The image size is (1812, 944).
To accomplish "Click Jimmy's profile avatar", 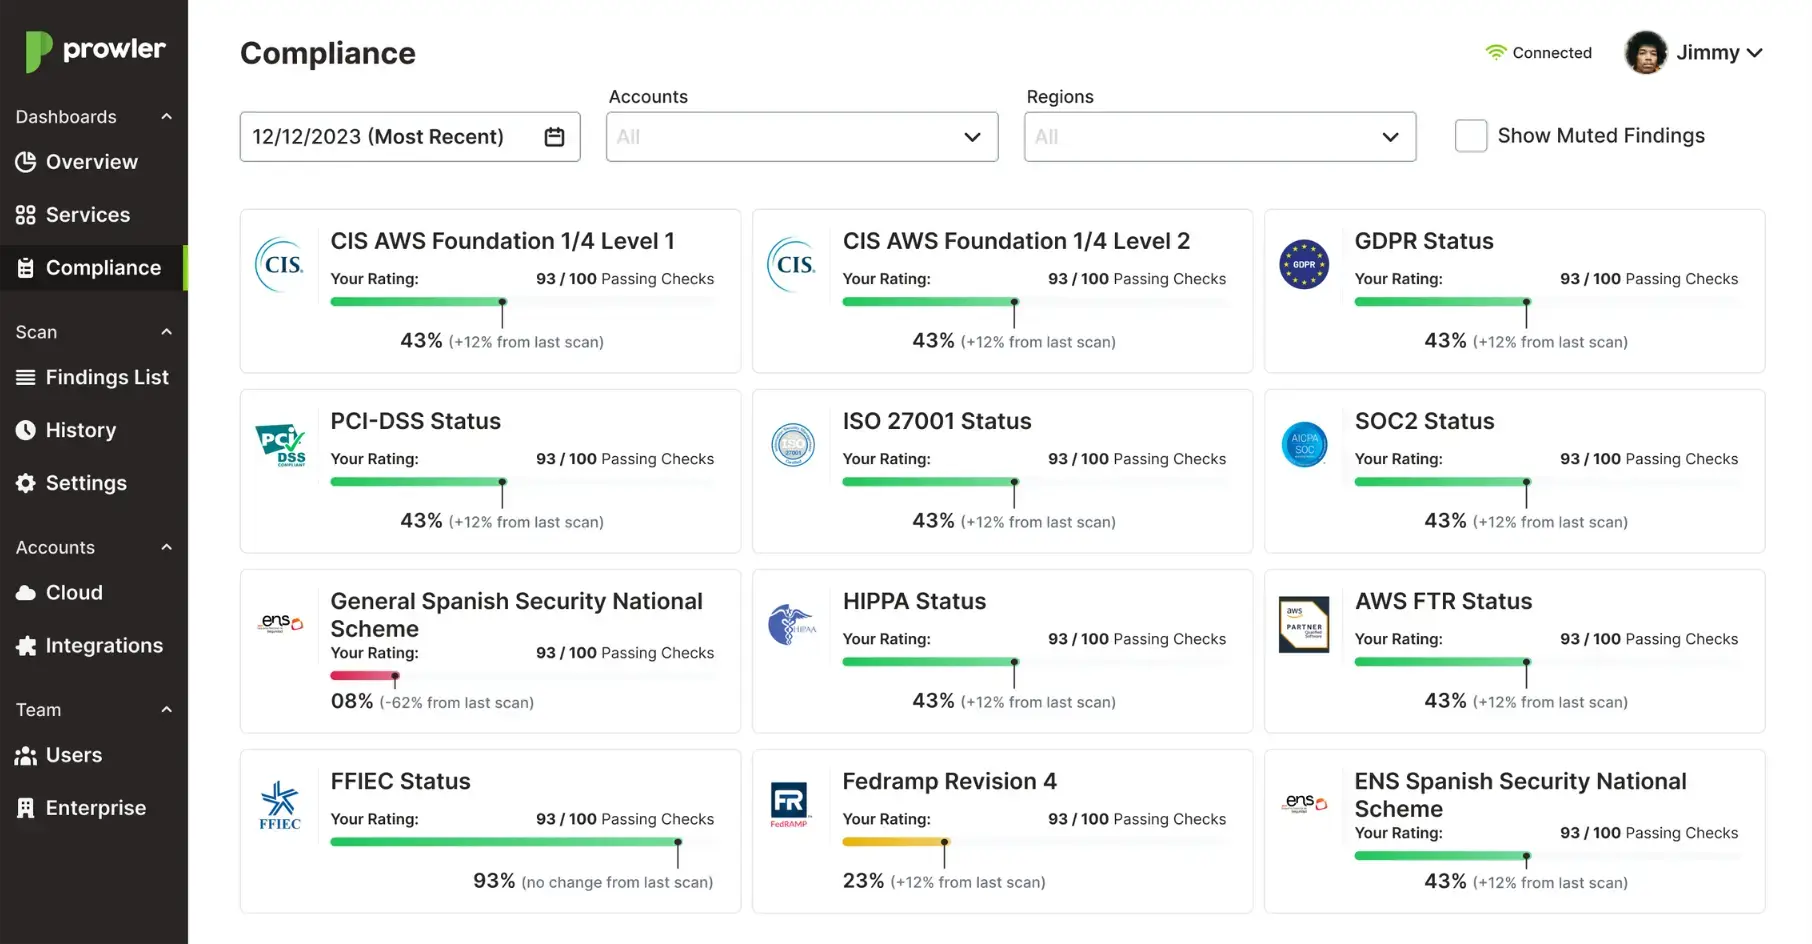I will (x=1646, y=52).
